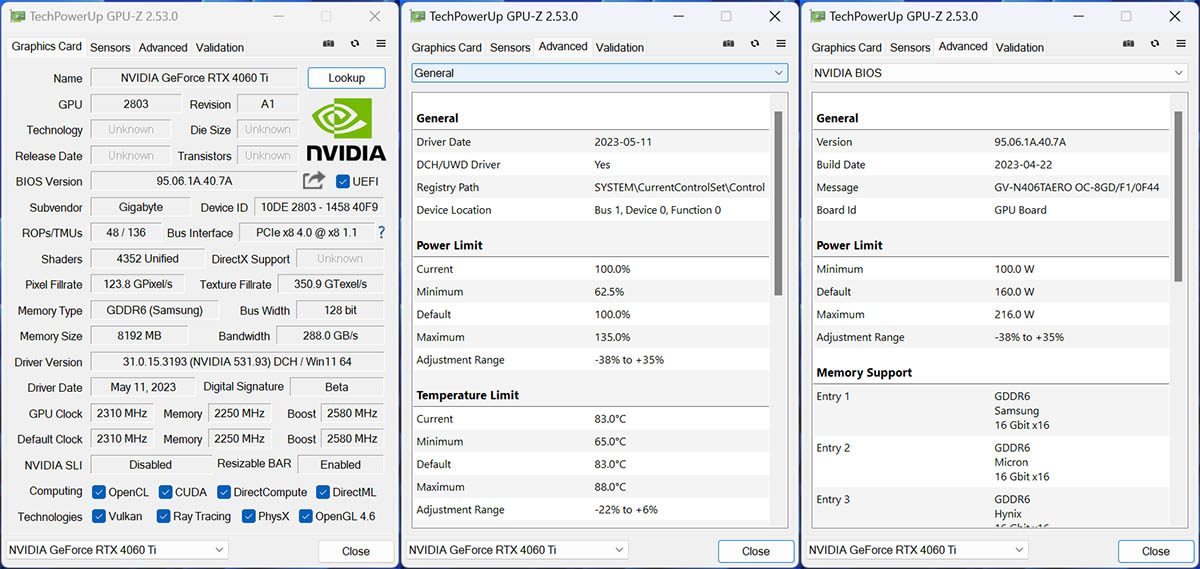Click the BIOS export share arrow icon

314,180
